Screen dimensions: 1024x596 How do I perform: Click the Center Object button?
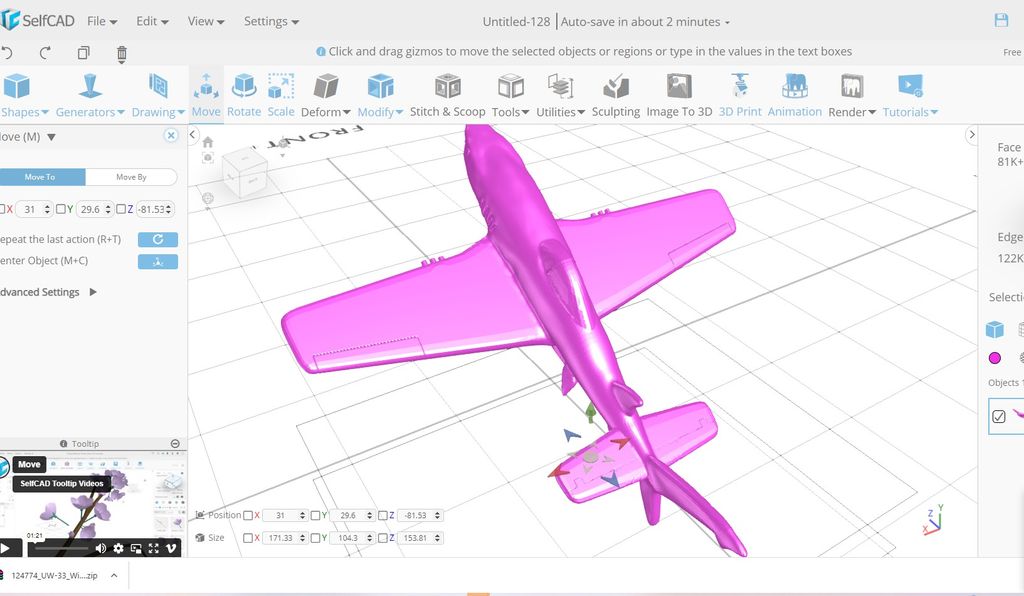click(x=158, y=261)
